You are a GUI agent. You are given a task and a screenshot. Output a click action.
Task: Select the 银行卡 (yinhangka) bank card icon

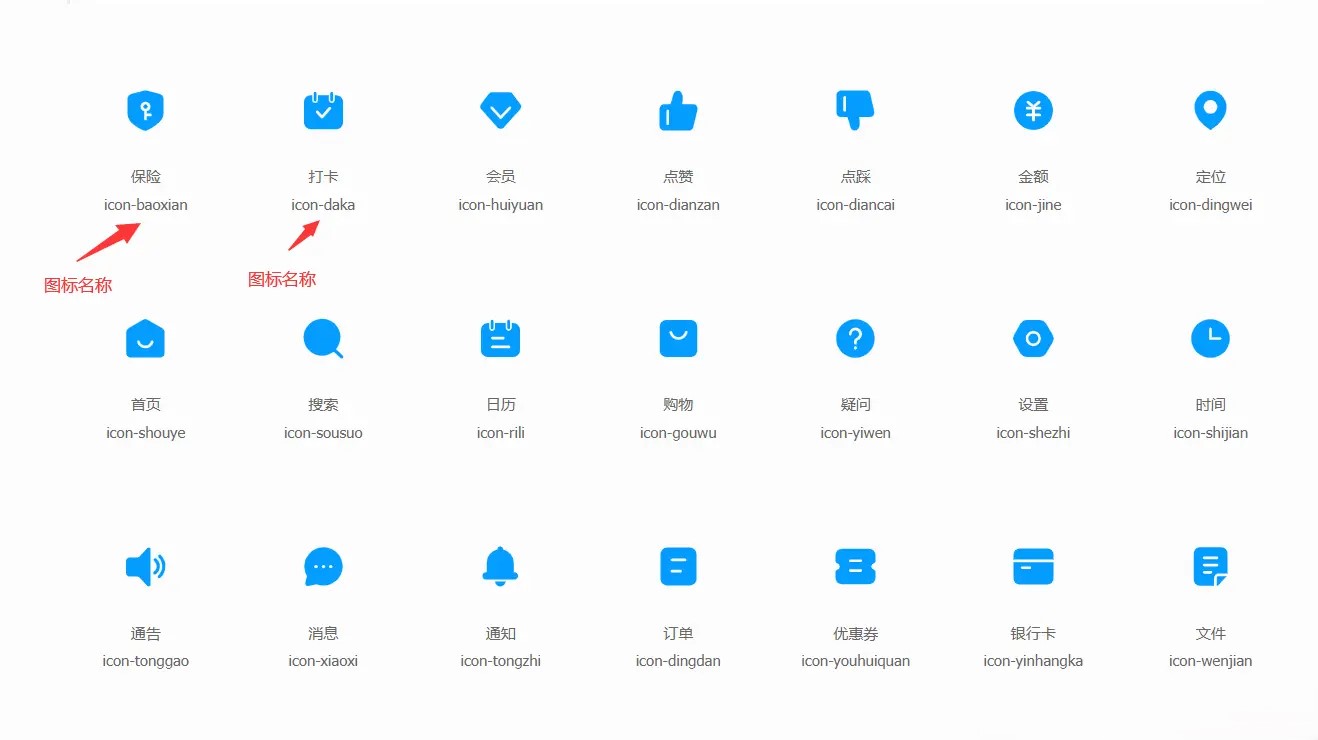1033,566
